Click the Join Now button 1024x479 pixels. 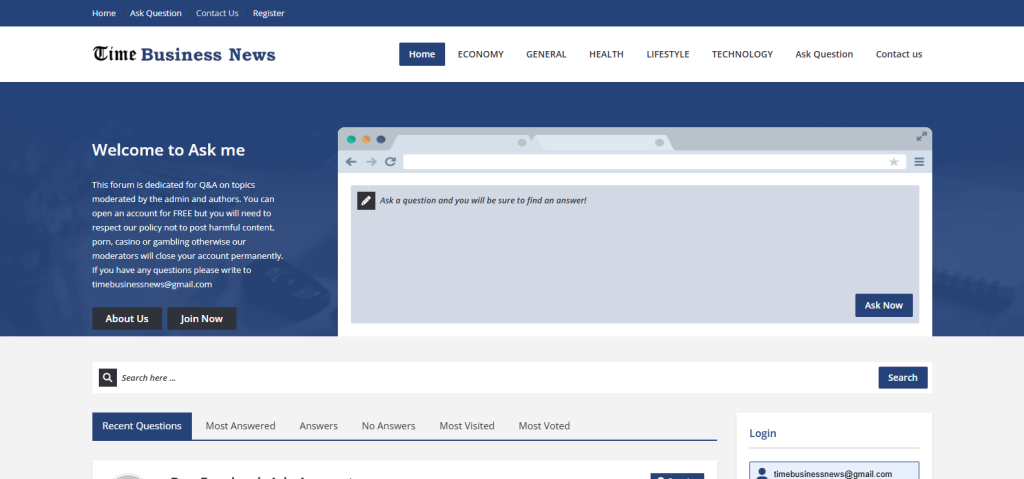point(202,319)
